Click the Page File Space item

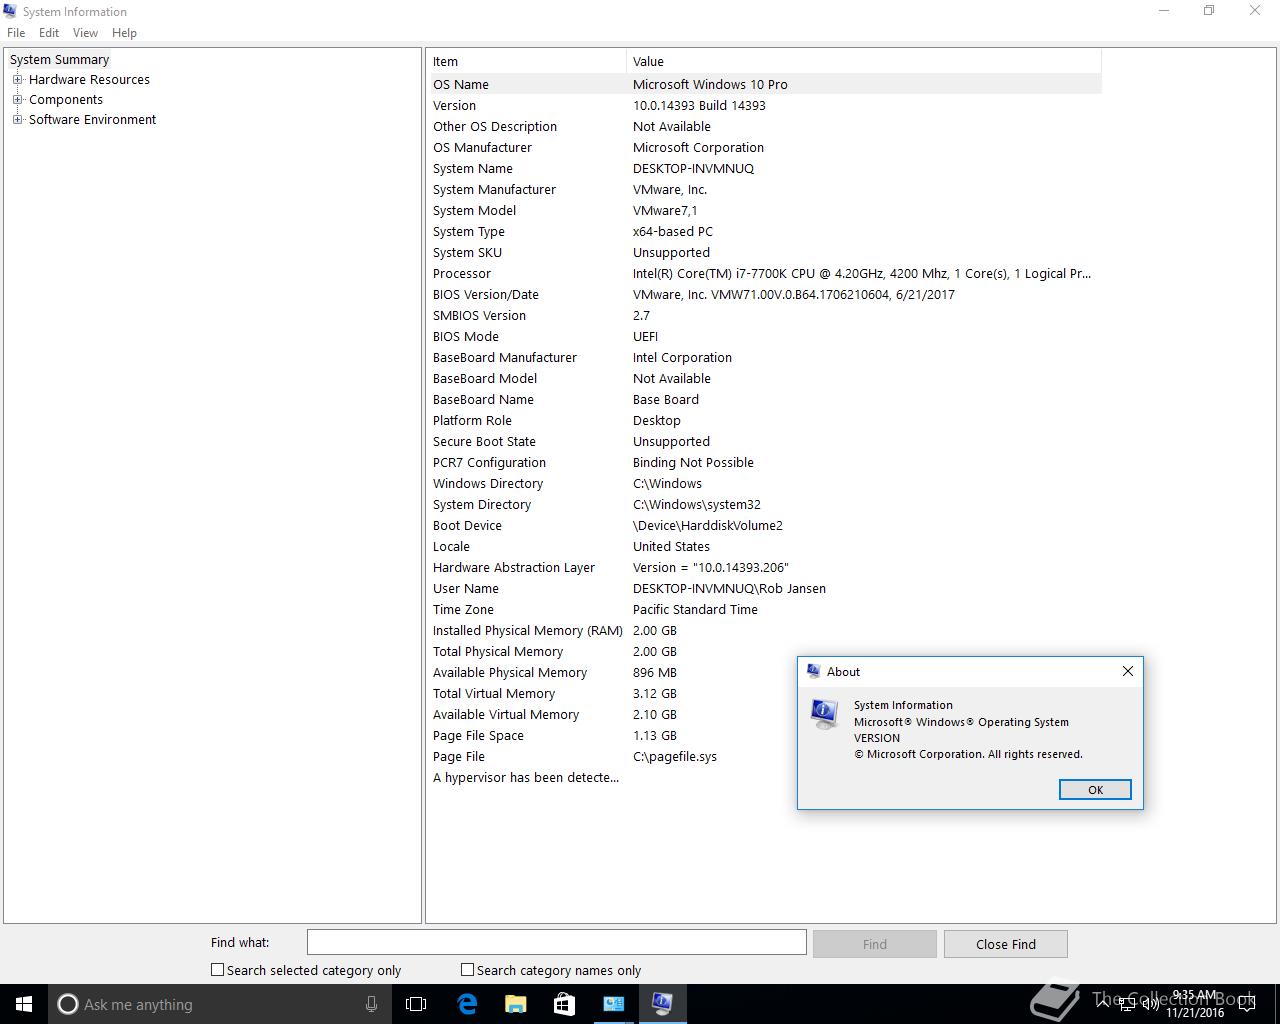[478, 735]
